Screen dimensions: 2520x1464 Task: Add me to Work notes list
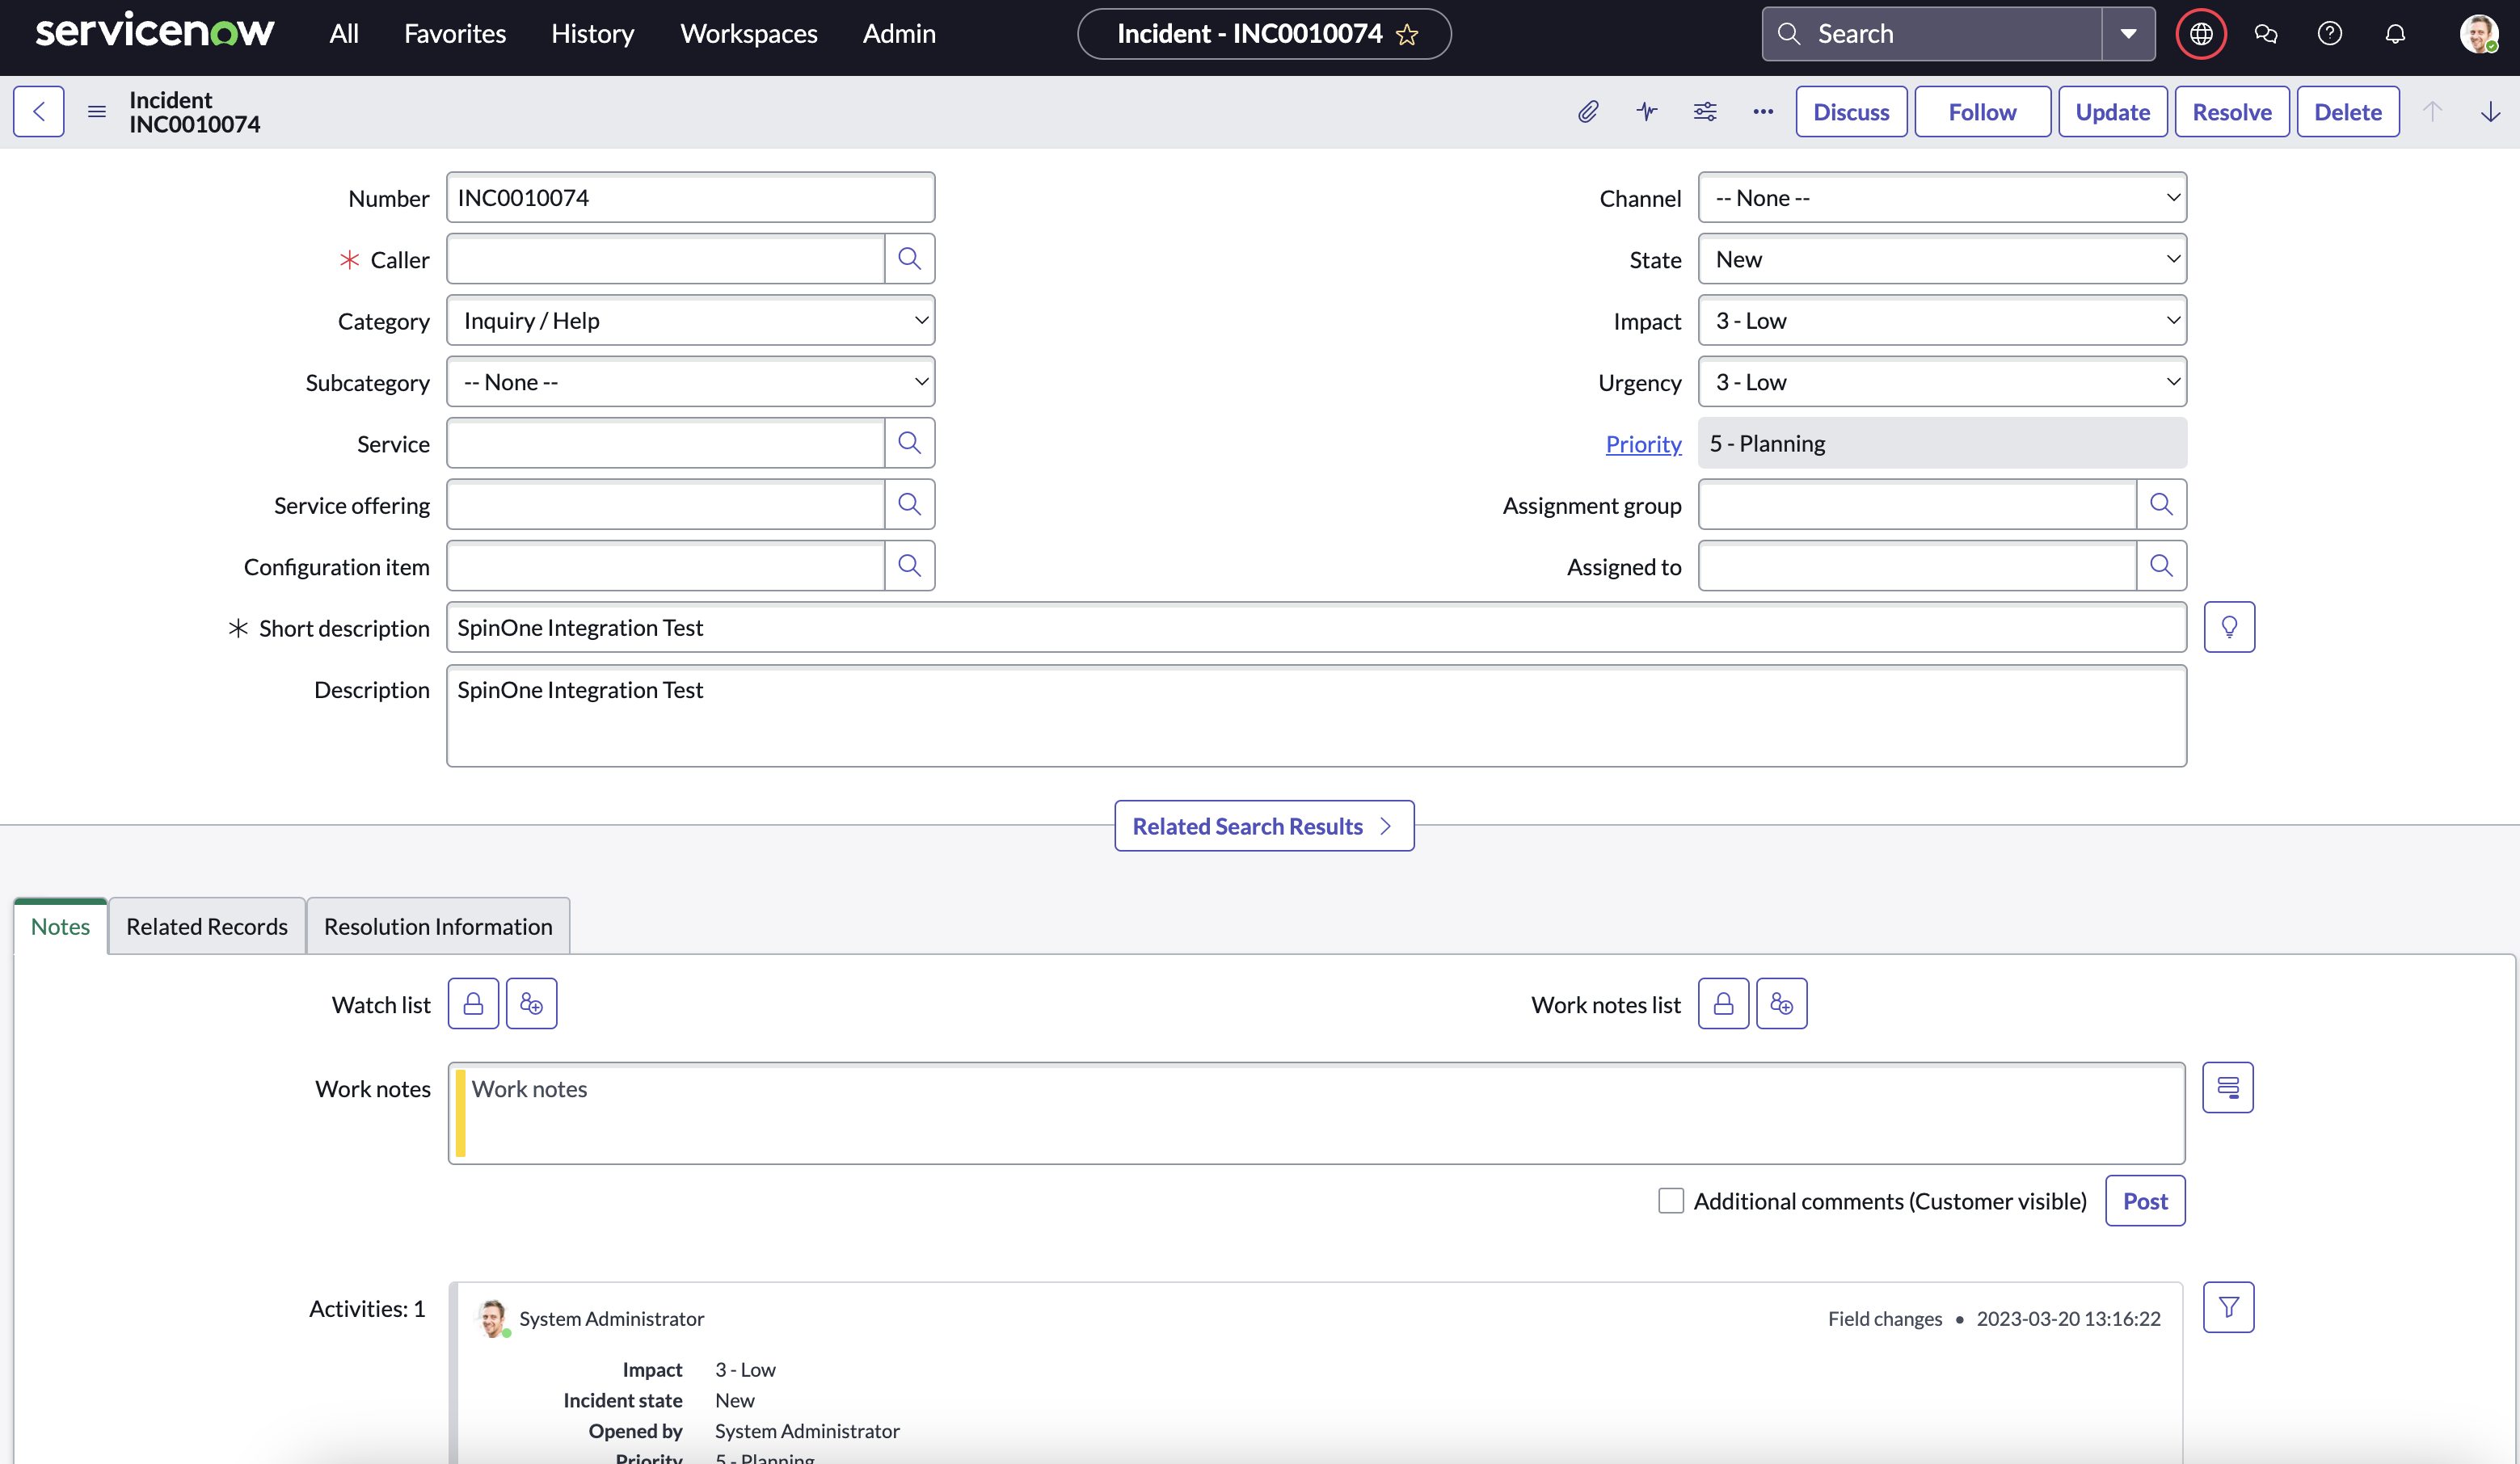click(x=1781, y=1003)
